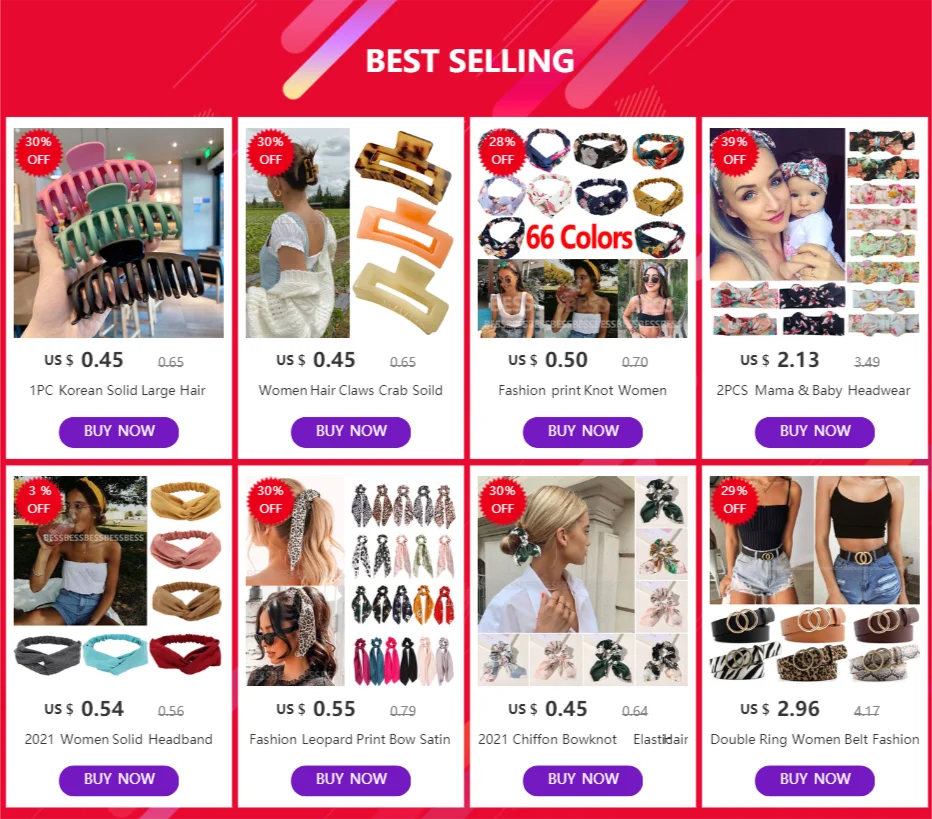Image resolution: width=932 pixels, height=819 pixels.
Task: Click the 39% OFF badge on Mama headwear
Action: 734,151
